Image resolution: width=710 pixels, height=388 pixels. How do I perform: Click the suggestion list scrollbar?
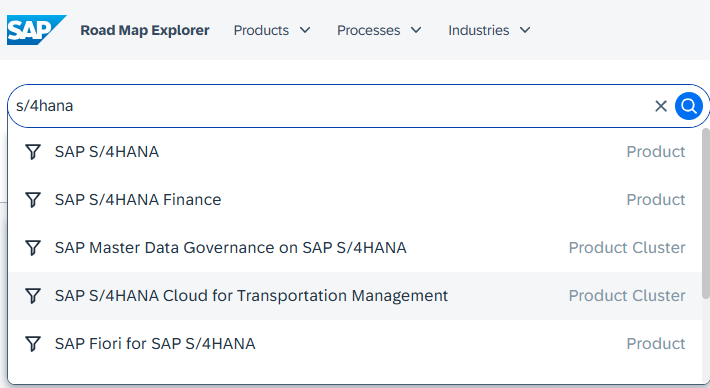coord(705,214)
